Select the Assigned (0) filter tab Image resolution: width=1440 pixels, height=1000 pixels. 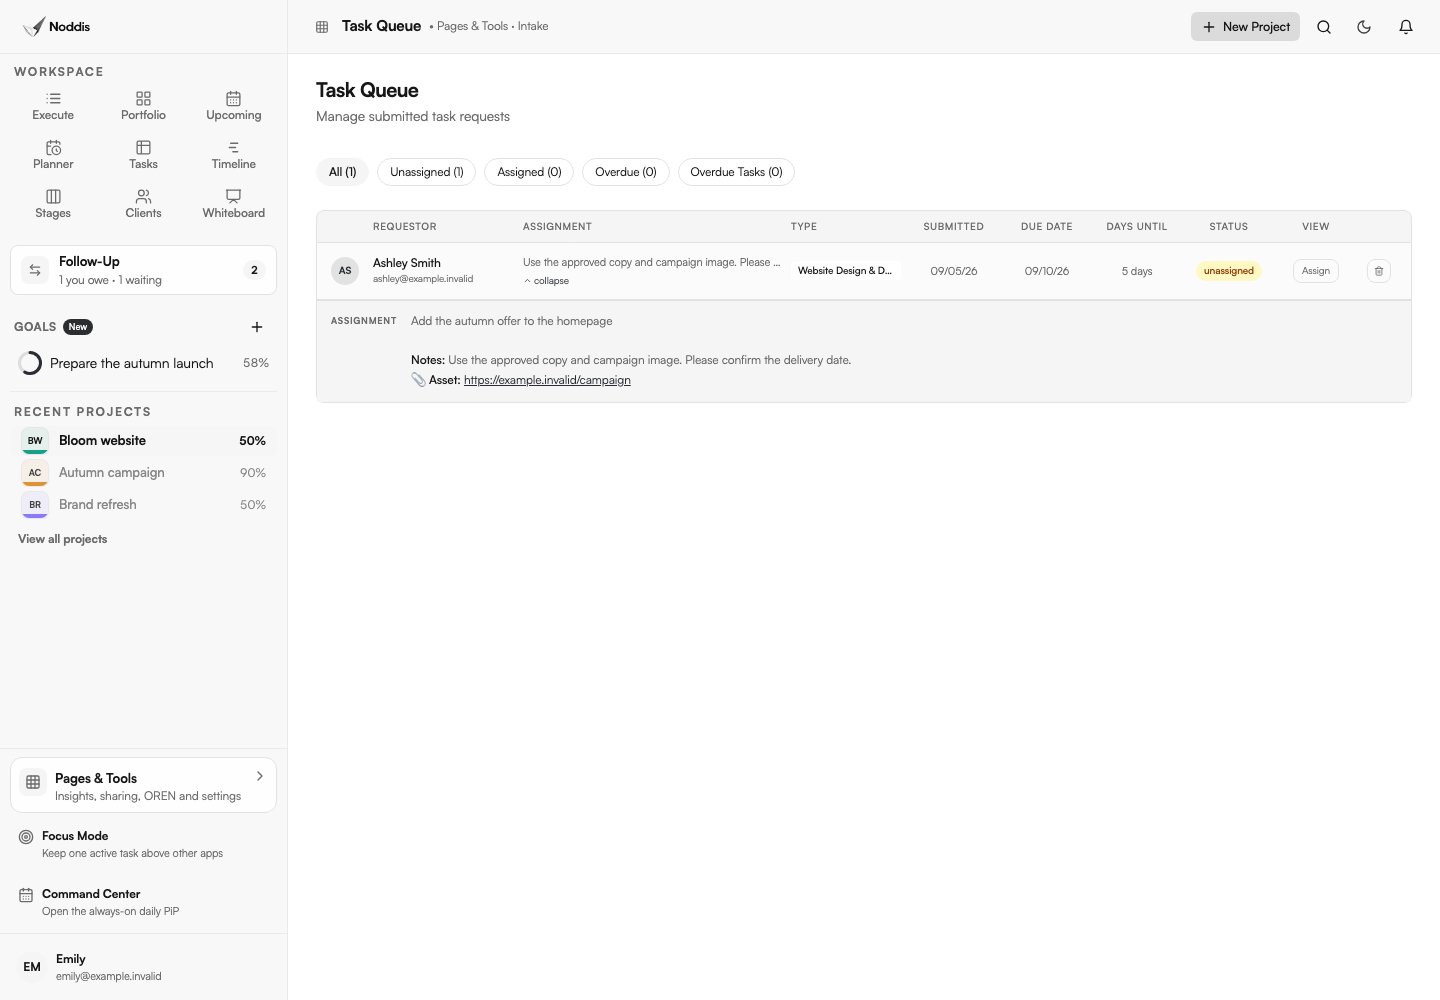pyautogui.click(x=529, y=172)
